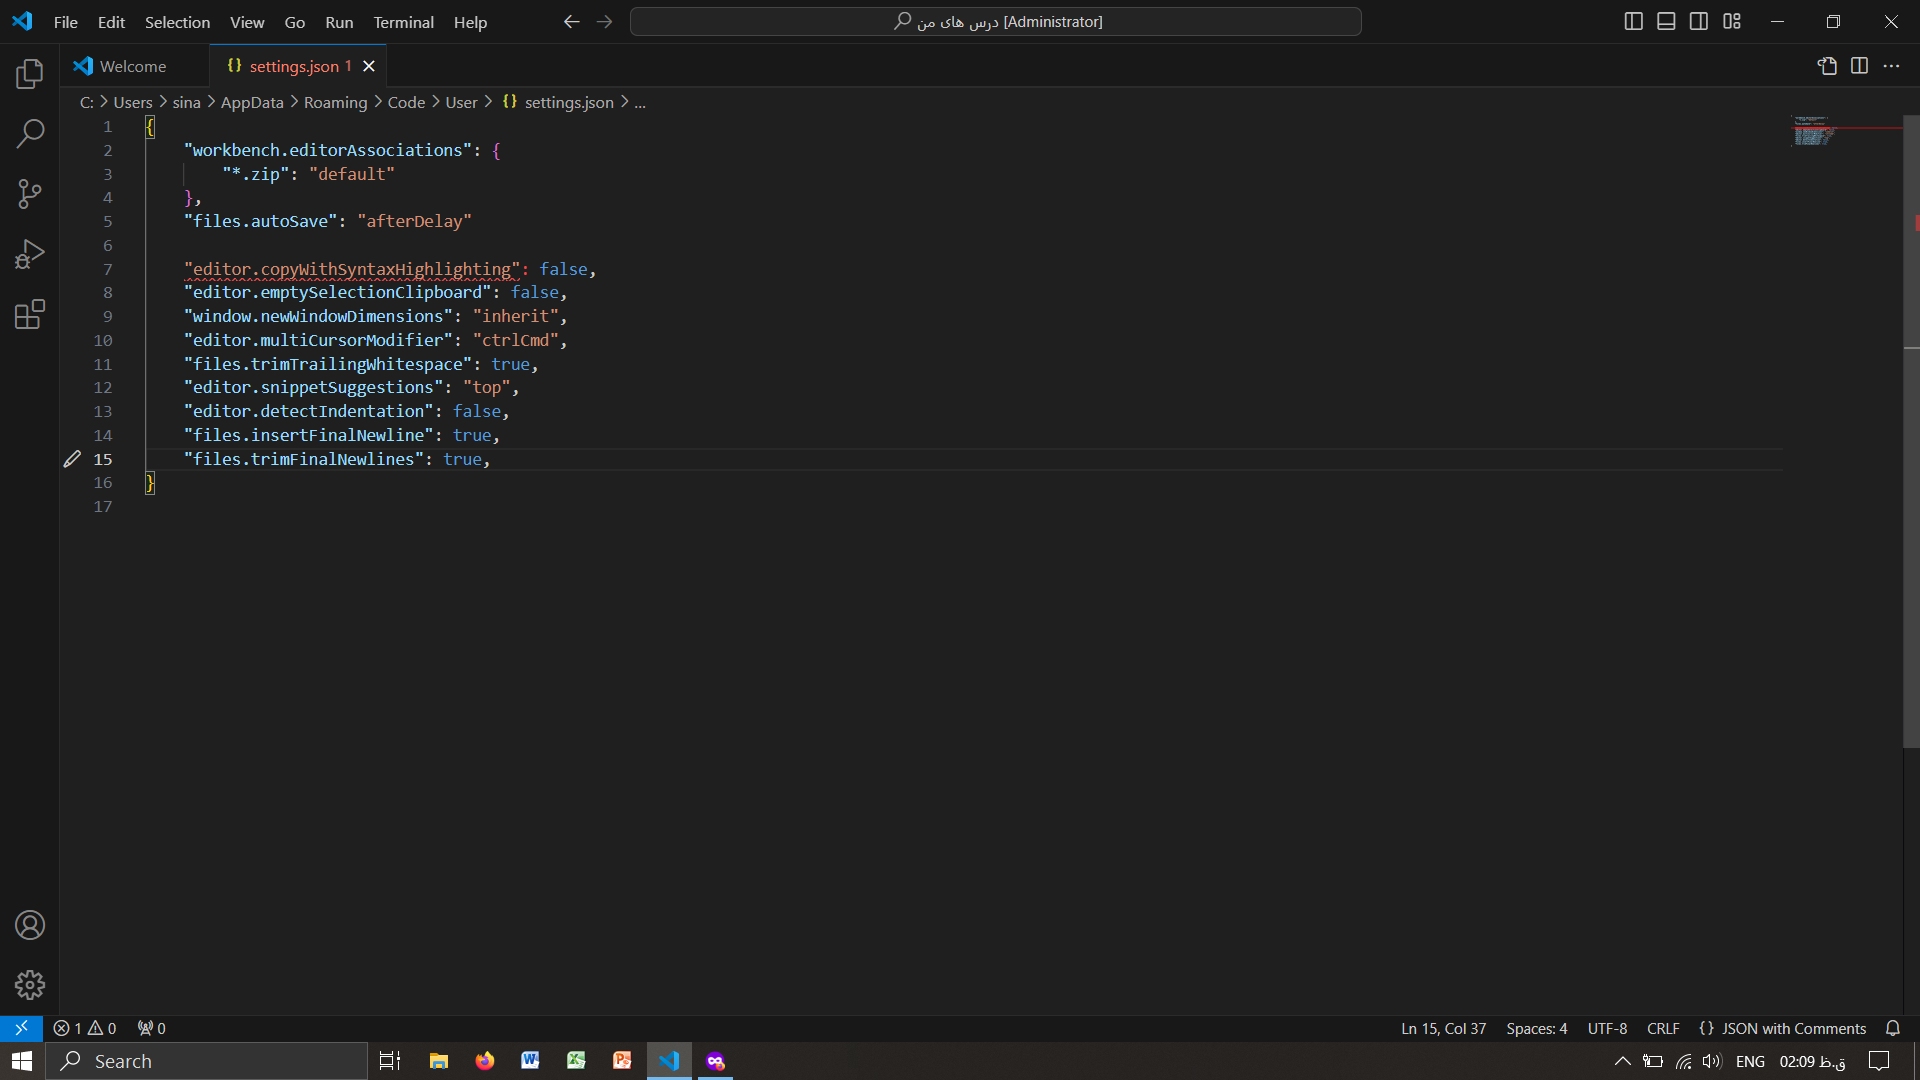The height and width of the screenshot is (1080, 1920).
Task: Open Word from the taskbar
Action: click(x=530, y=1061)
